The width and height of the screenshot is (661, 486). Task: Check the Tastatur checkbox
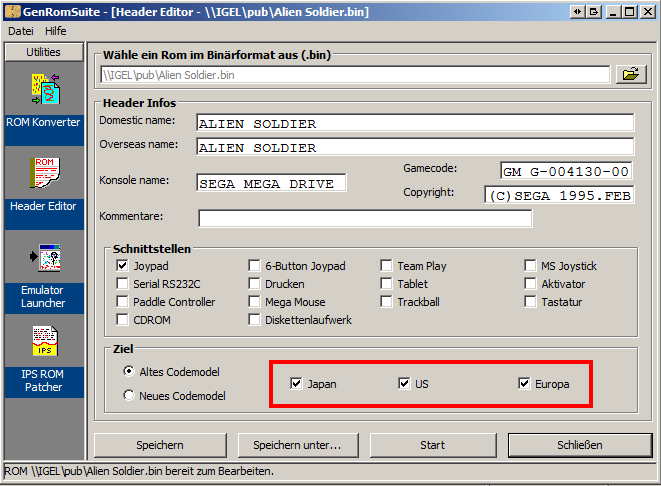point(530,302)
